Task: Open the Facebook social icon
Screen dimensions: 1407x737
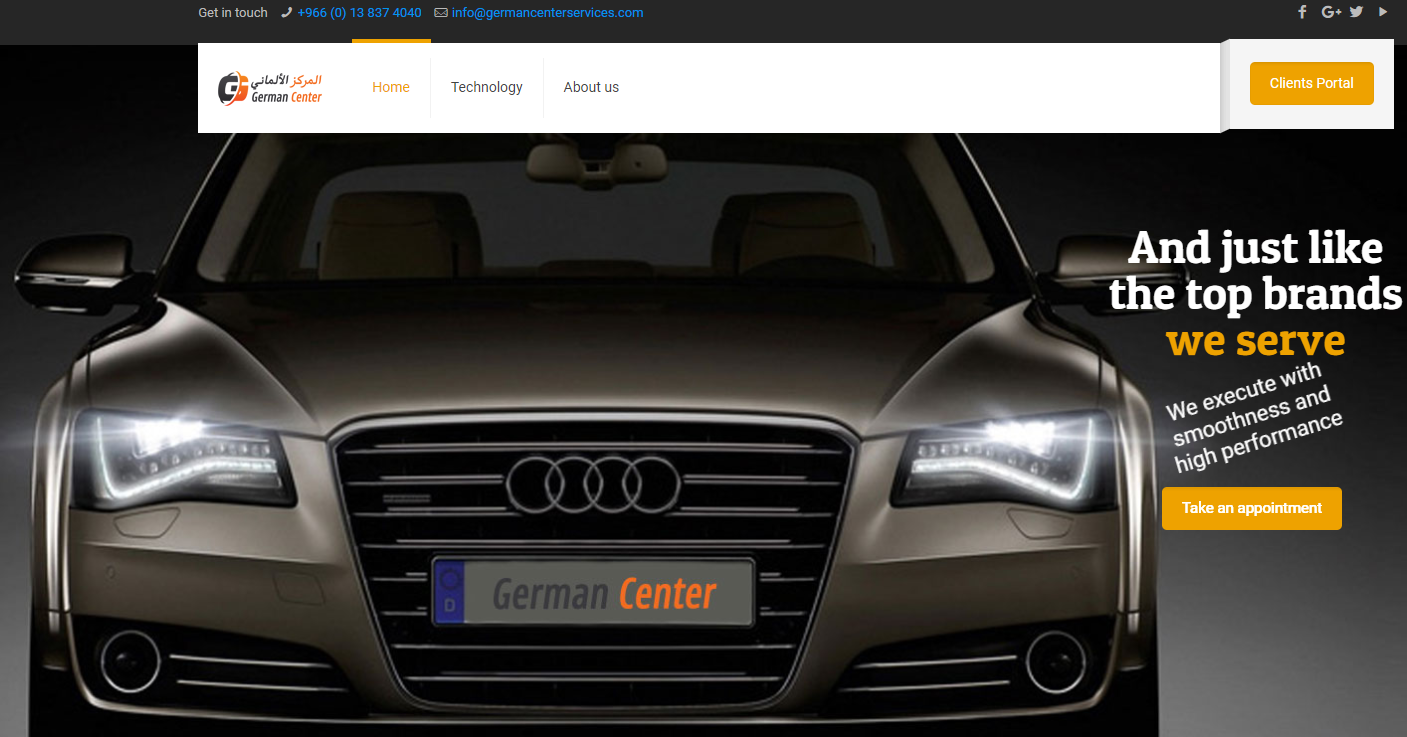Action: point(1302,12)
